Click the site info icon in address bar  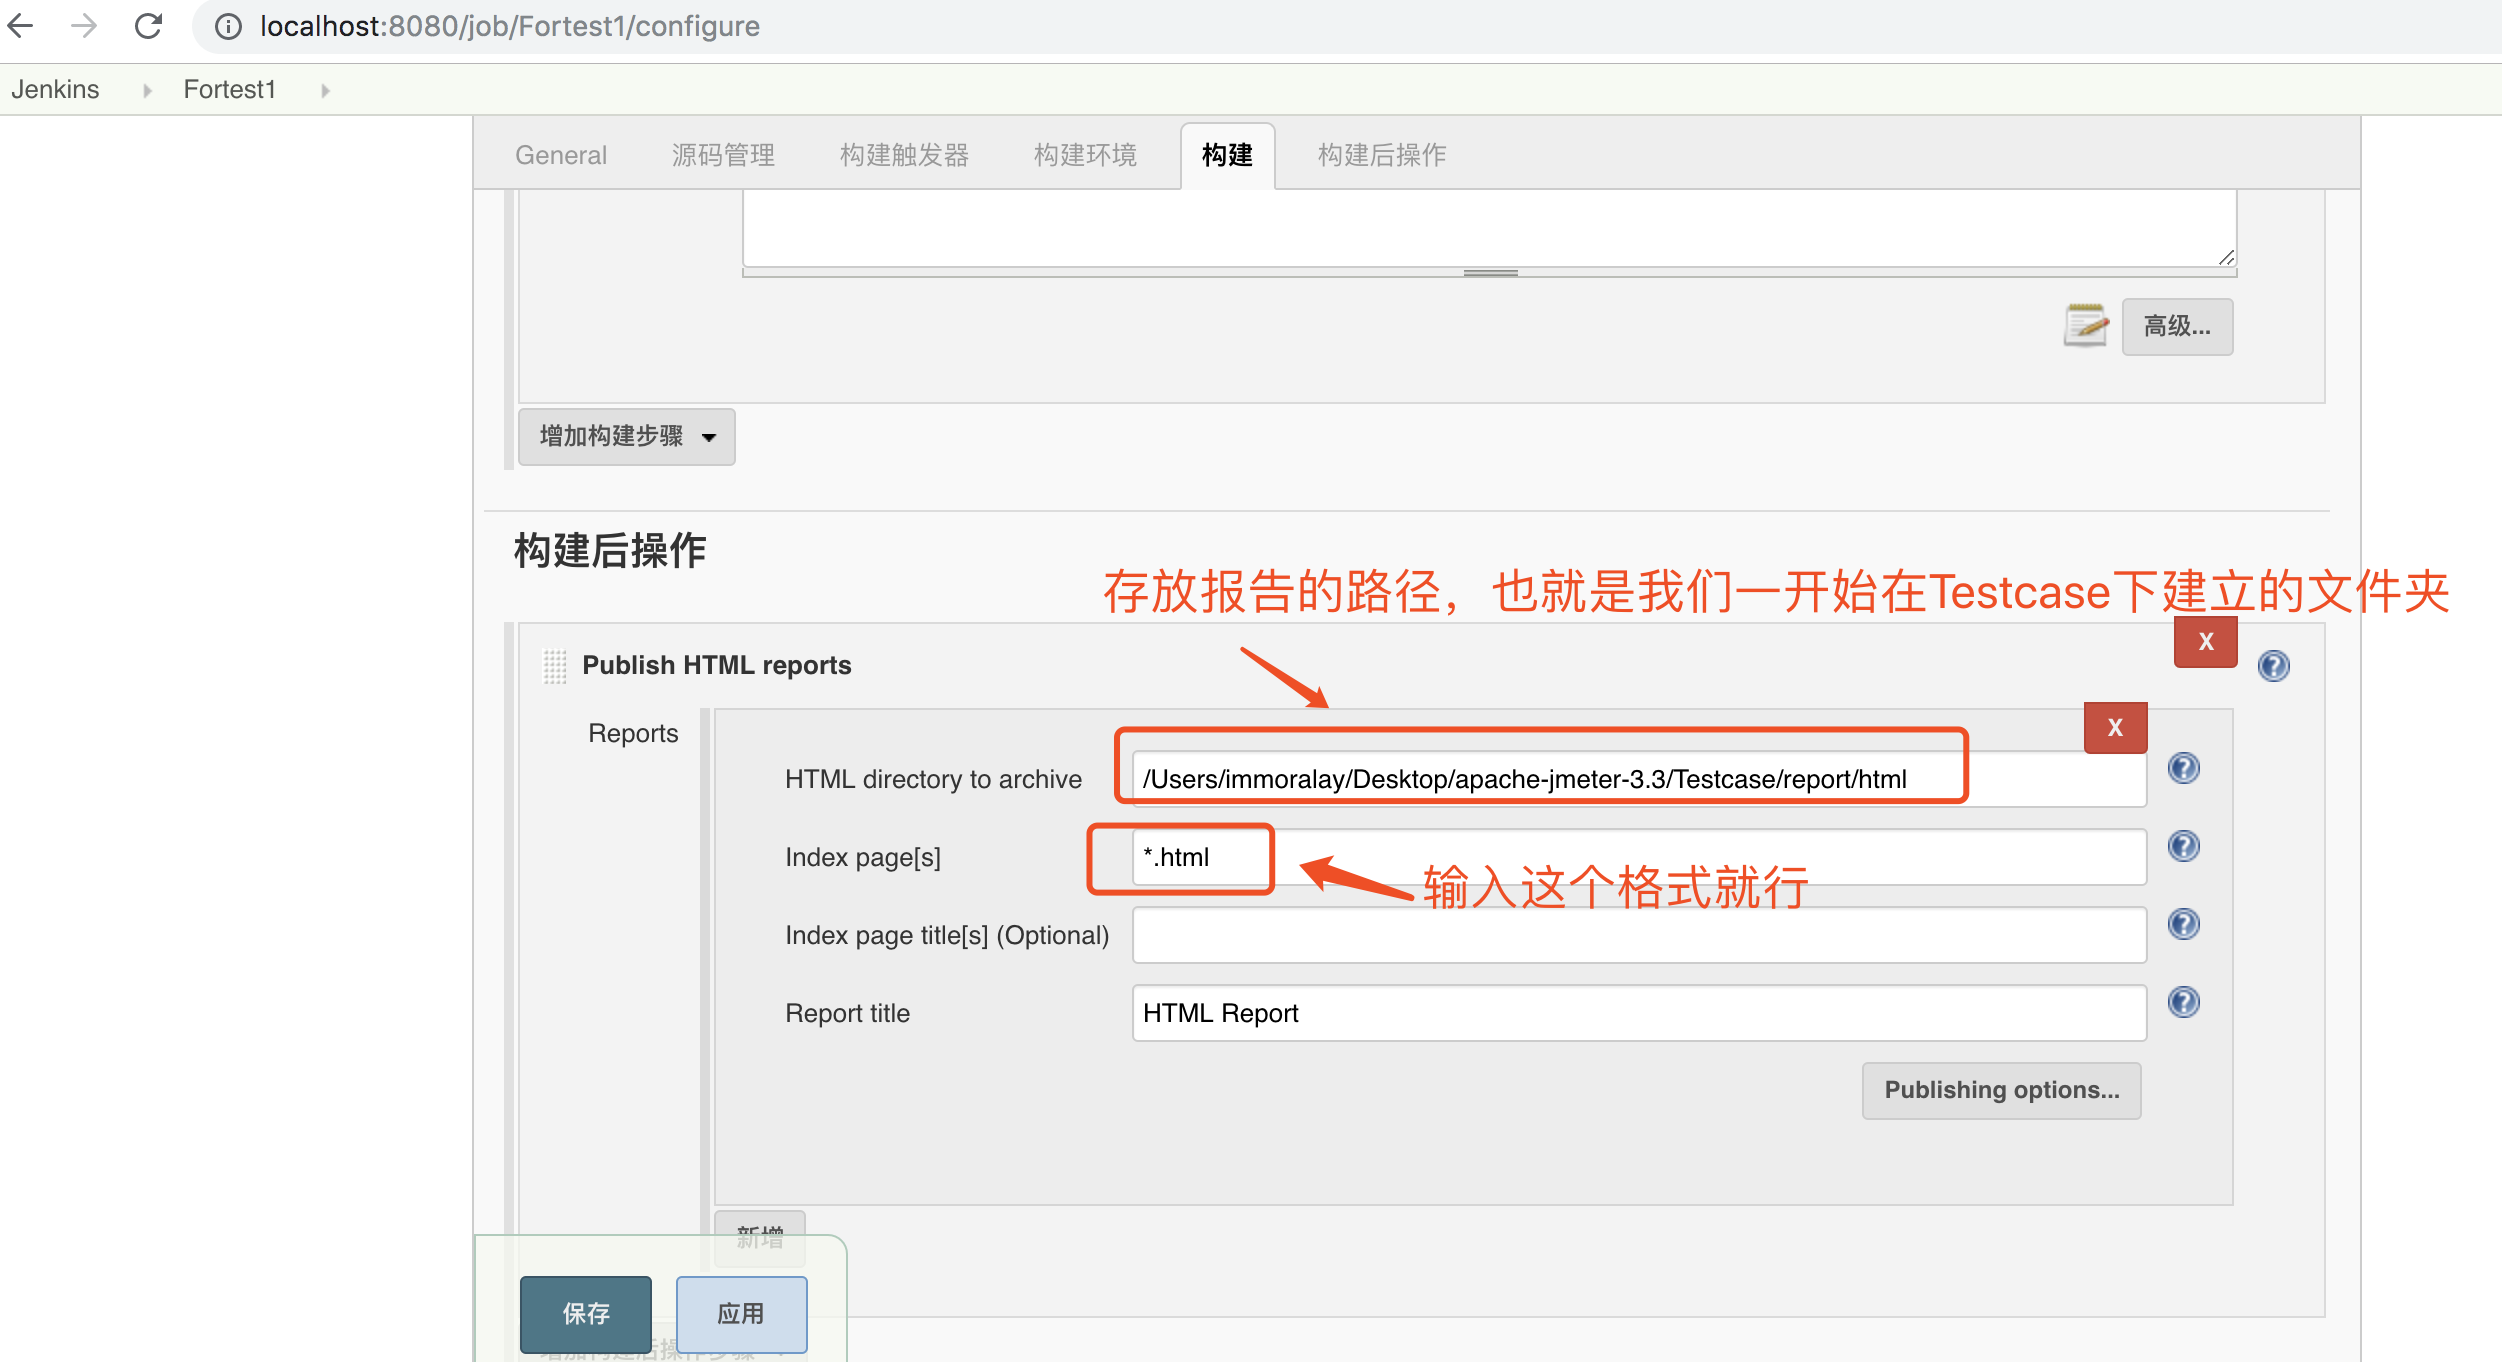pos(229,26)
